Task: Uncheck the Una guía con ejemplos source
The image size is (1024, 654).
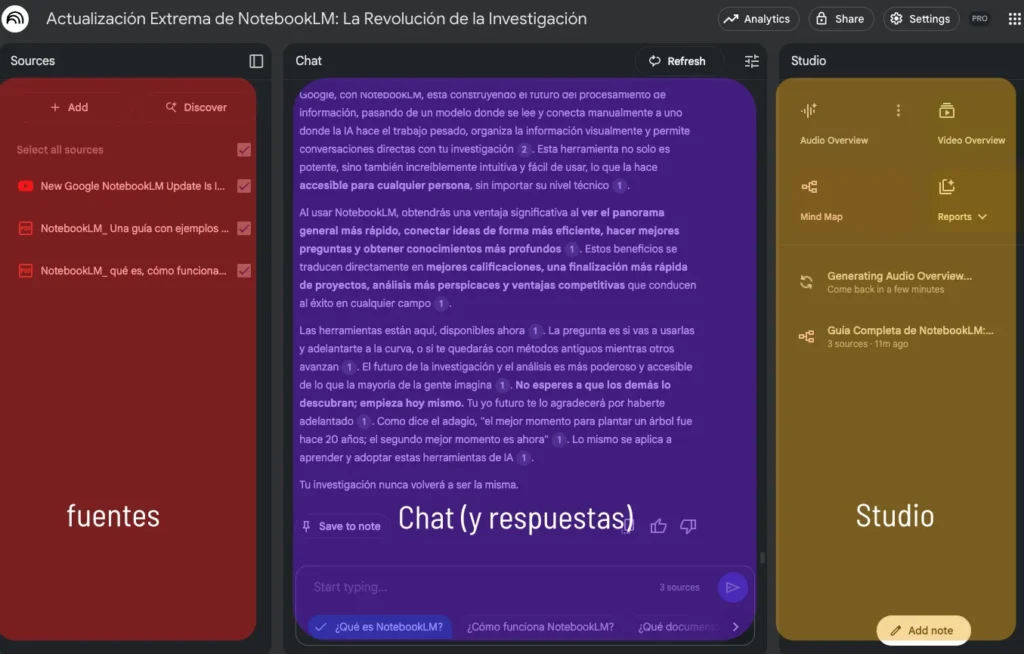Action: click(x=244, y=229)
